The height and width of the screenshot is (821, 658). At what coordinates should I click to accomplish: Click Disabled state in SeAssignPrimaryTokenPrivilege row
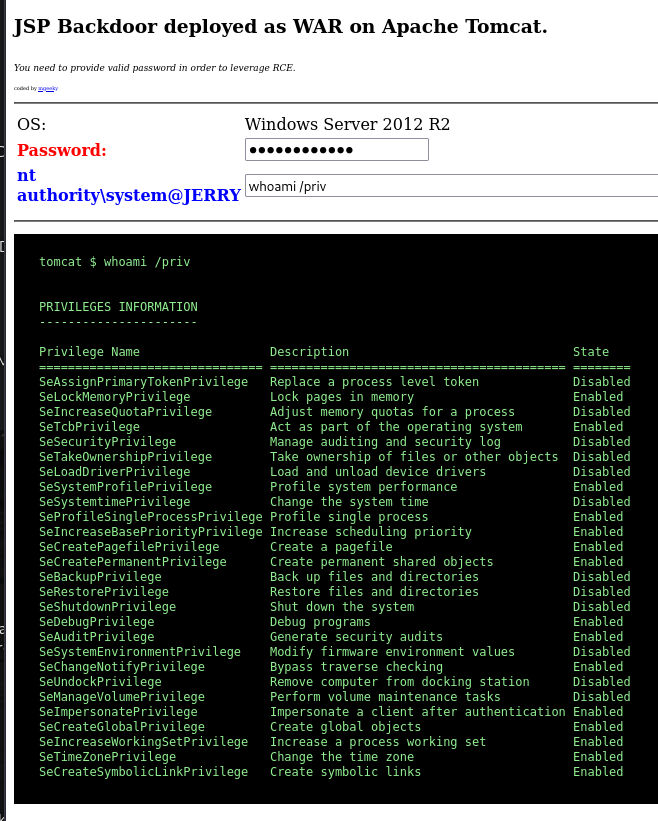click(x=602, y=382)
